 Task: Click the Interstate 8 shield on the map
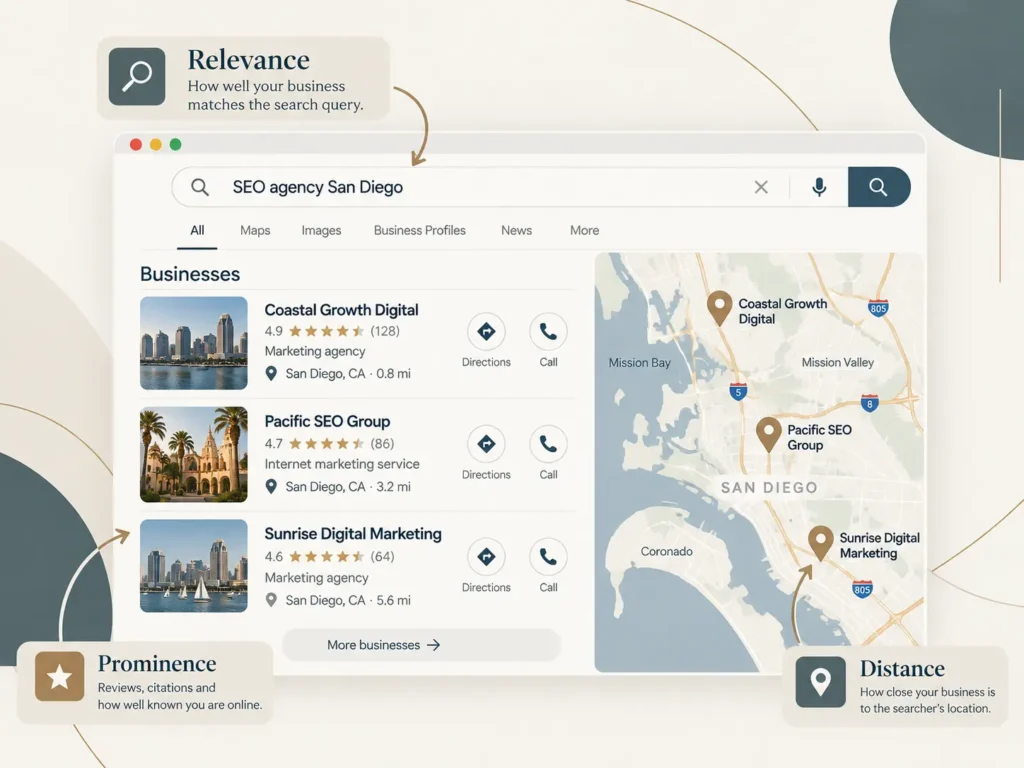coord(869,404)
